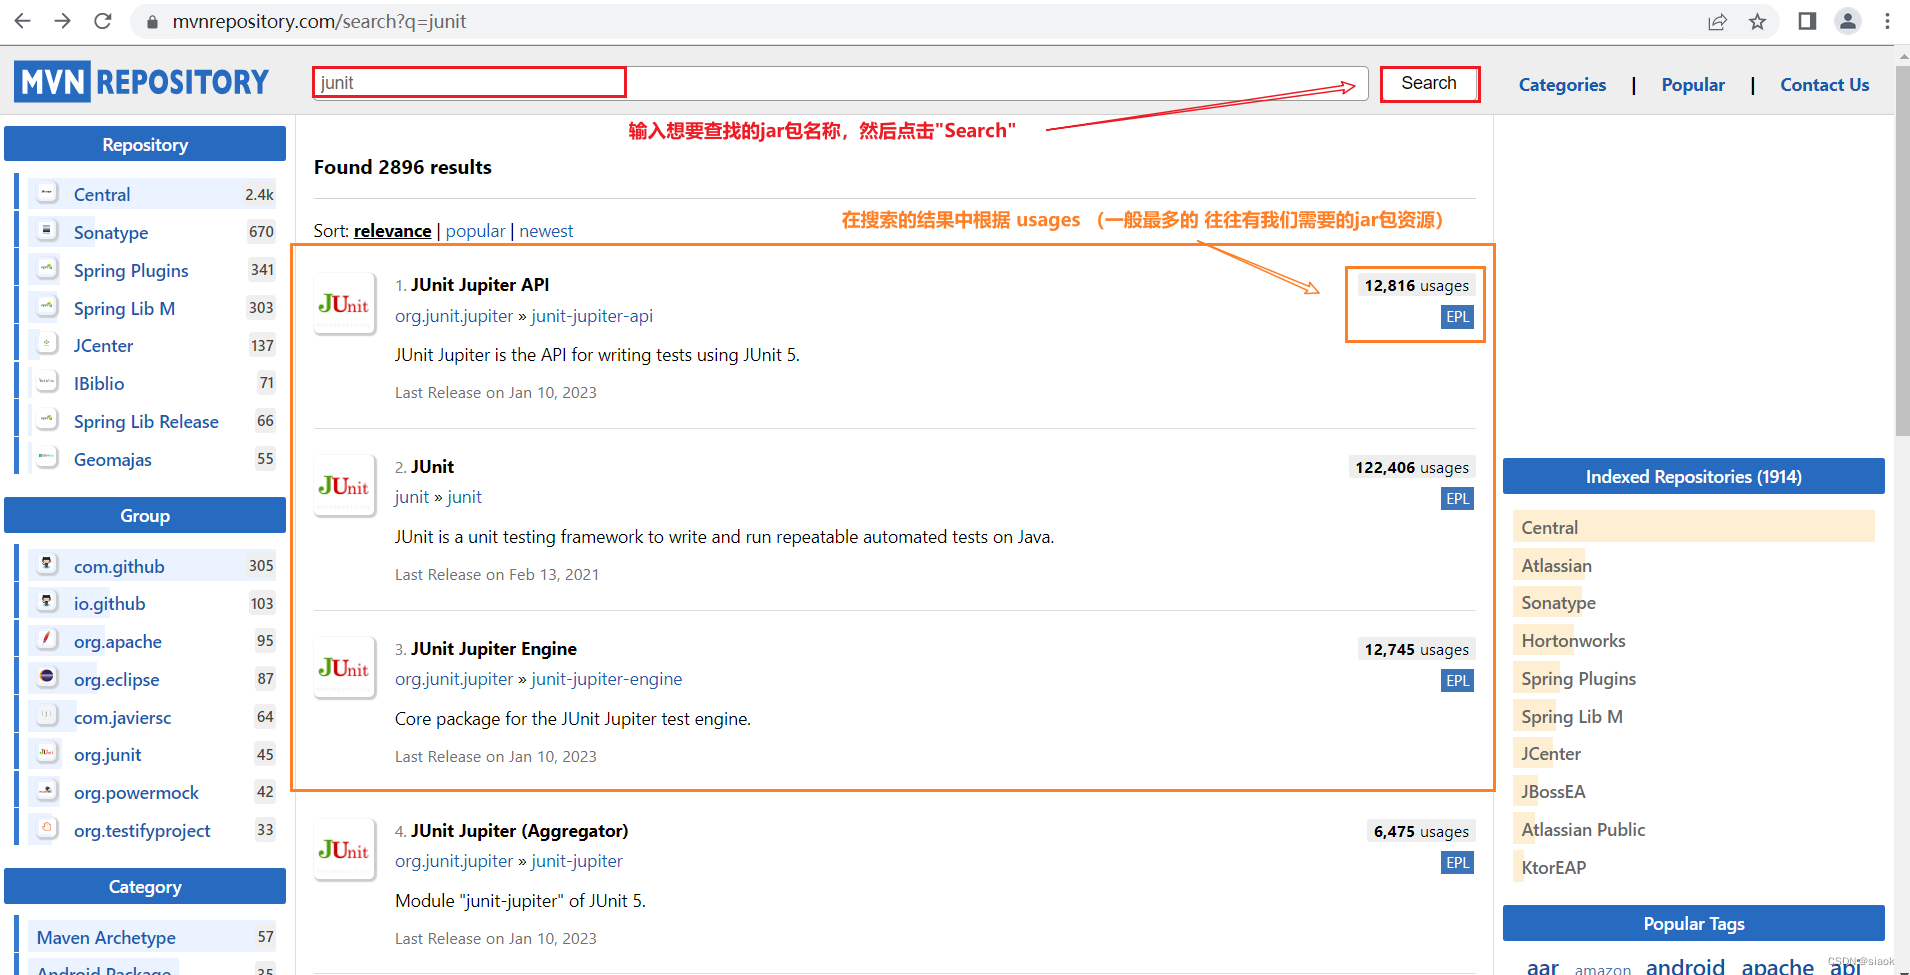Click the 6,475 usages badge

[x=1421, y=832]
